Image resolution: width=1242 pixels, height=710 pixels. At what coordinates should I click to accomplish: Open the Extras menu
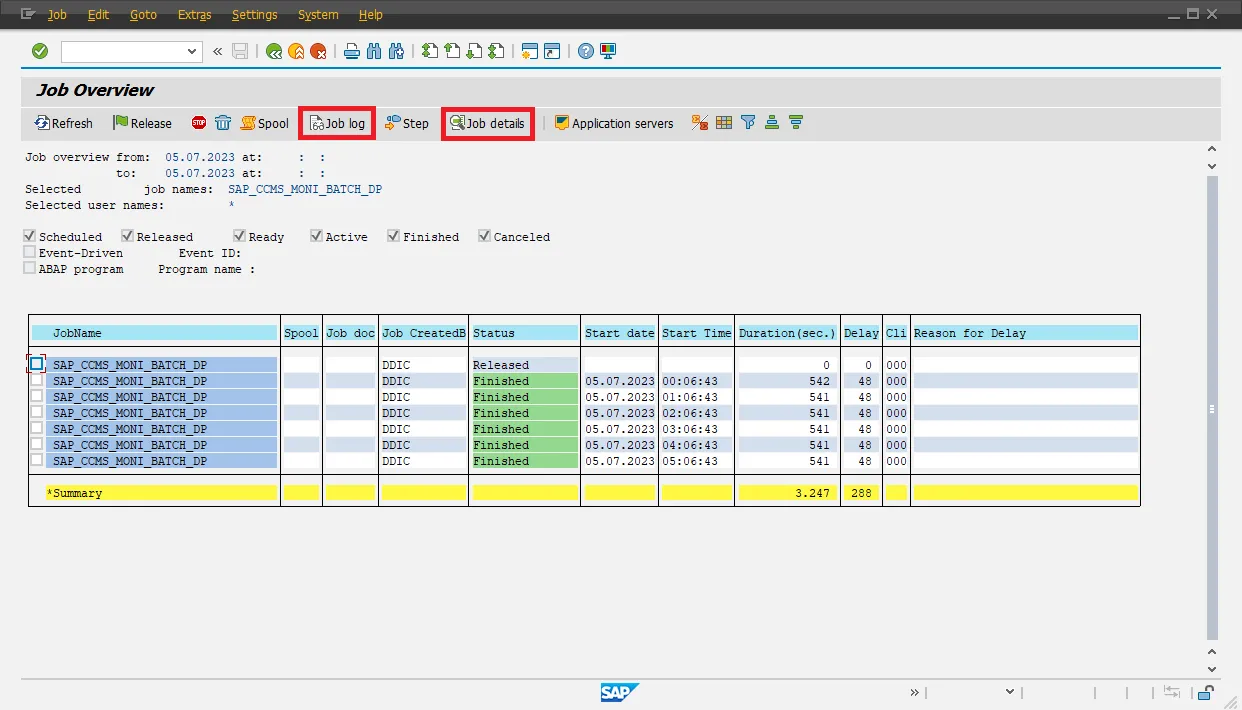tap(194, 15)
